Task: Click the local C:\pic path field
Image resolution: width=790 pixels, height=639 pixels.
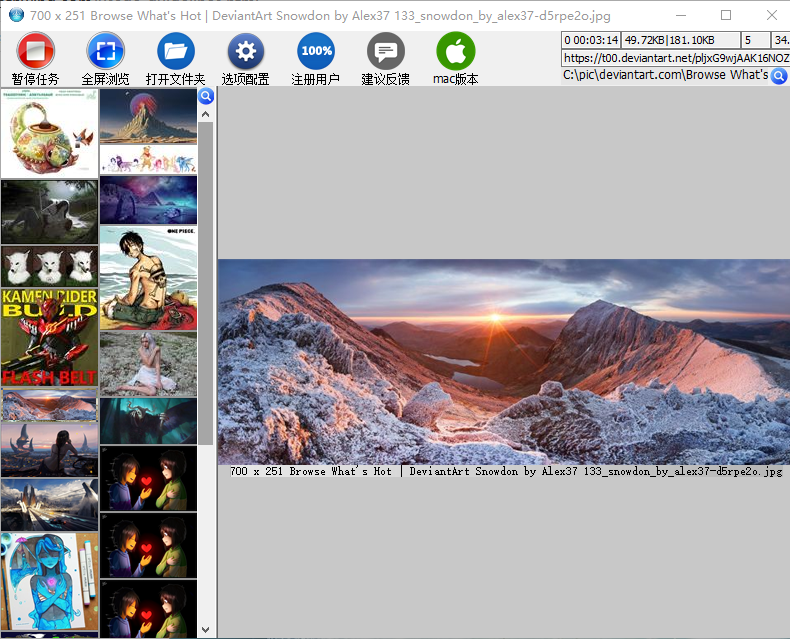Action: pyautogui.click(x=665, y=75)
